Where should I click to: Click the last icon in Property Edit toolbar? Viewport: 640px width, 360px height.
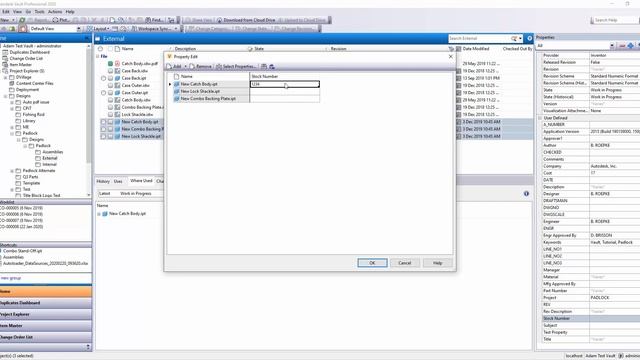pyautogui.click(x=272, y=66)
